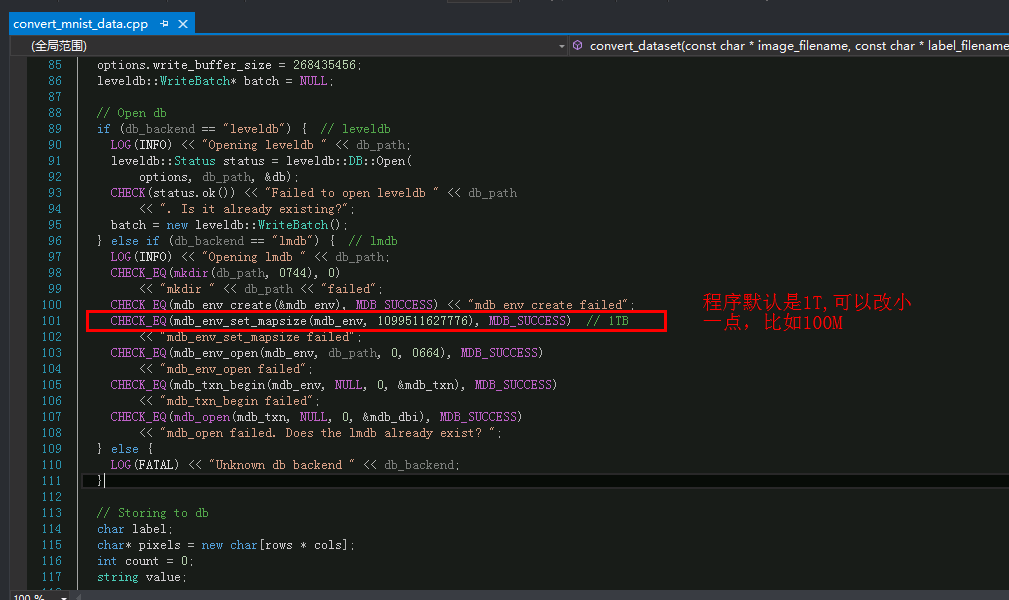Click line number 117 in the gutter
This screenshot has width=1009, height=600.
(x=54, y=577)
